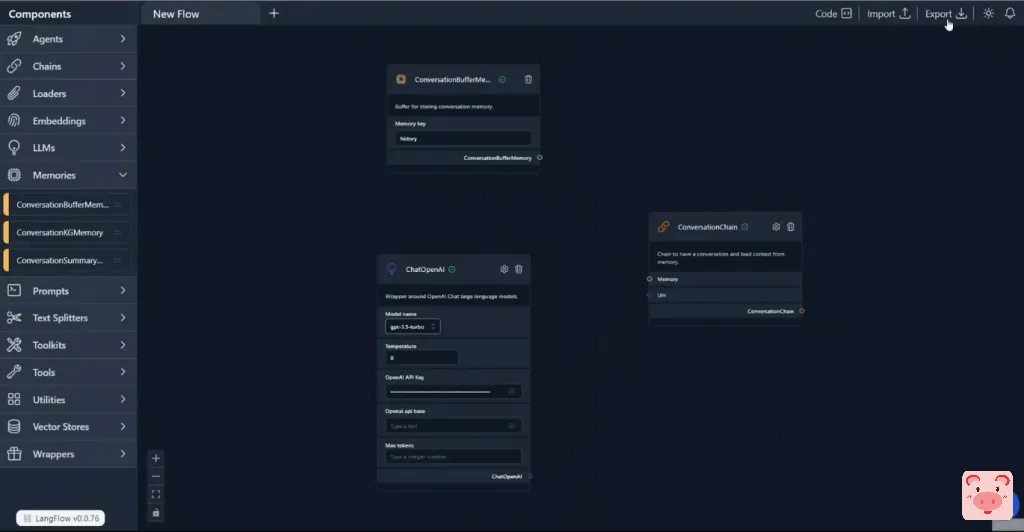The width and height of the screenshot is (1024, 532).
Task: Expand the Loaders component category
Action: pos(68,93)
